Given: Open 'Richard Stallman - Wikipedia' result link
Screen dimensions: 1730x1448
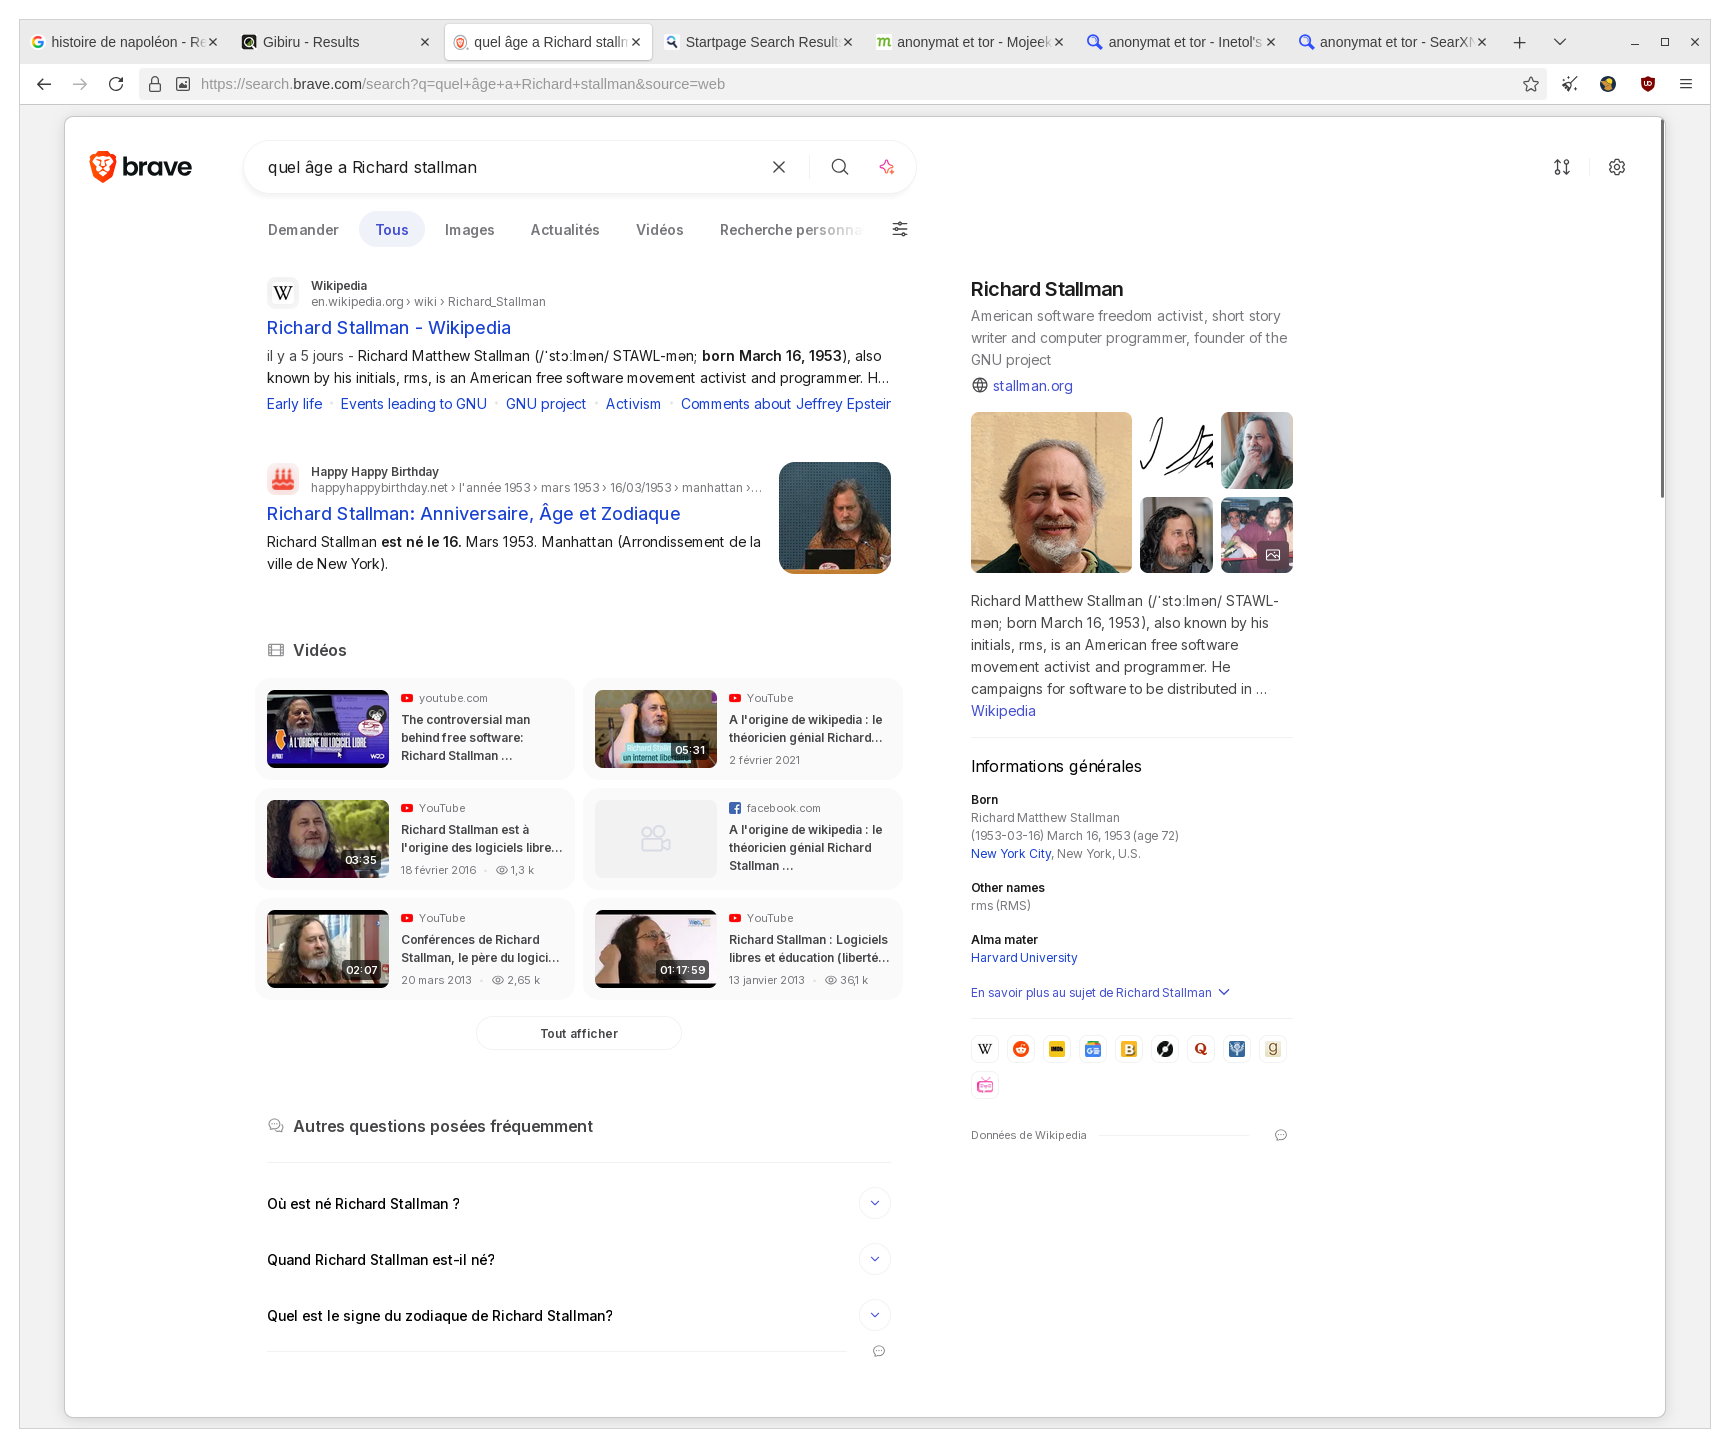Looking at the screenshot, I should click(388, 328).
